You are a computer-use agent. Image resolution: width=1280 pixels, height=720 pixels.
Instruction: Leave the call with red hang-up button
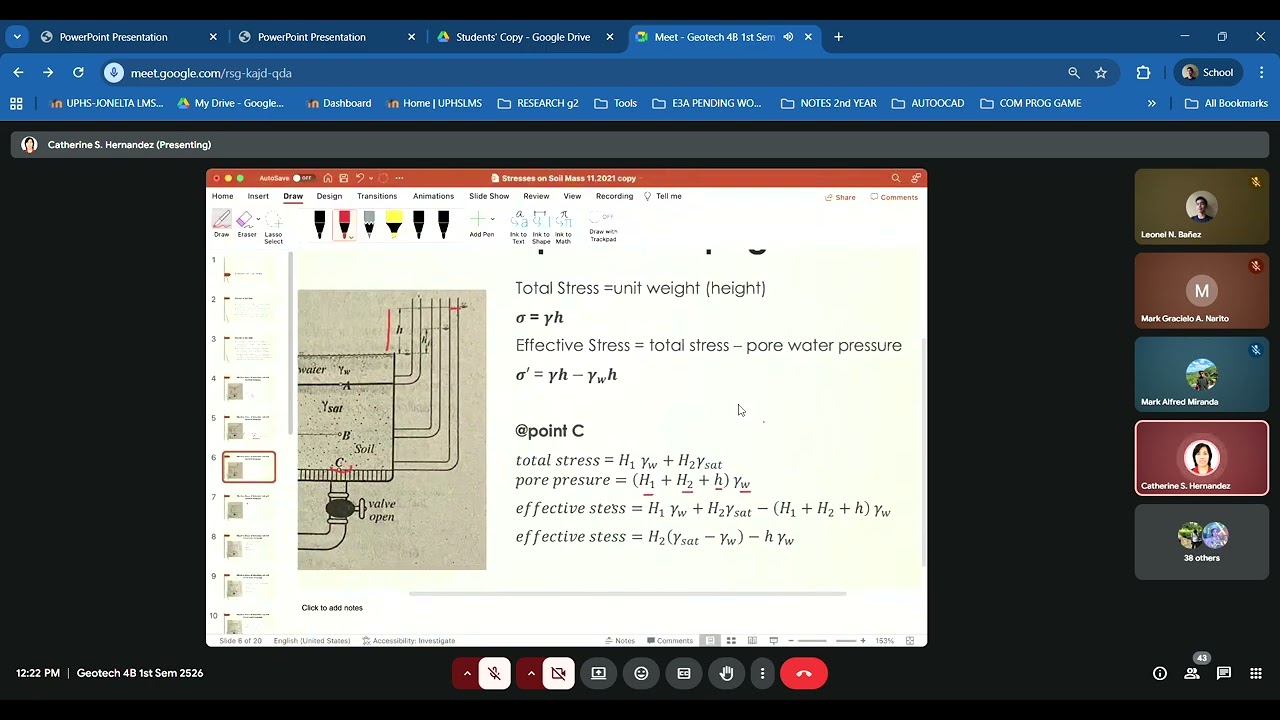point(804,673)
